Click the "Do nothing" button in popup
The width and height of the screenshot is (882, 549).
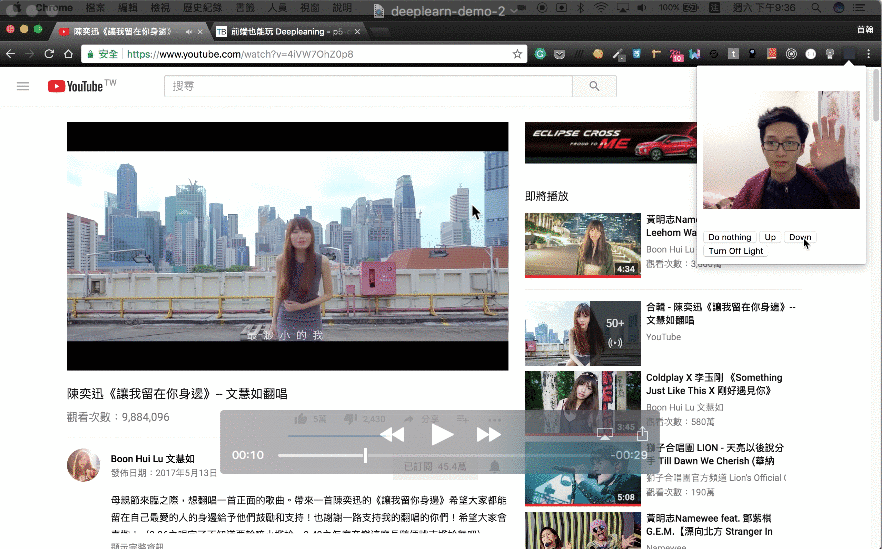point(729,237)
